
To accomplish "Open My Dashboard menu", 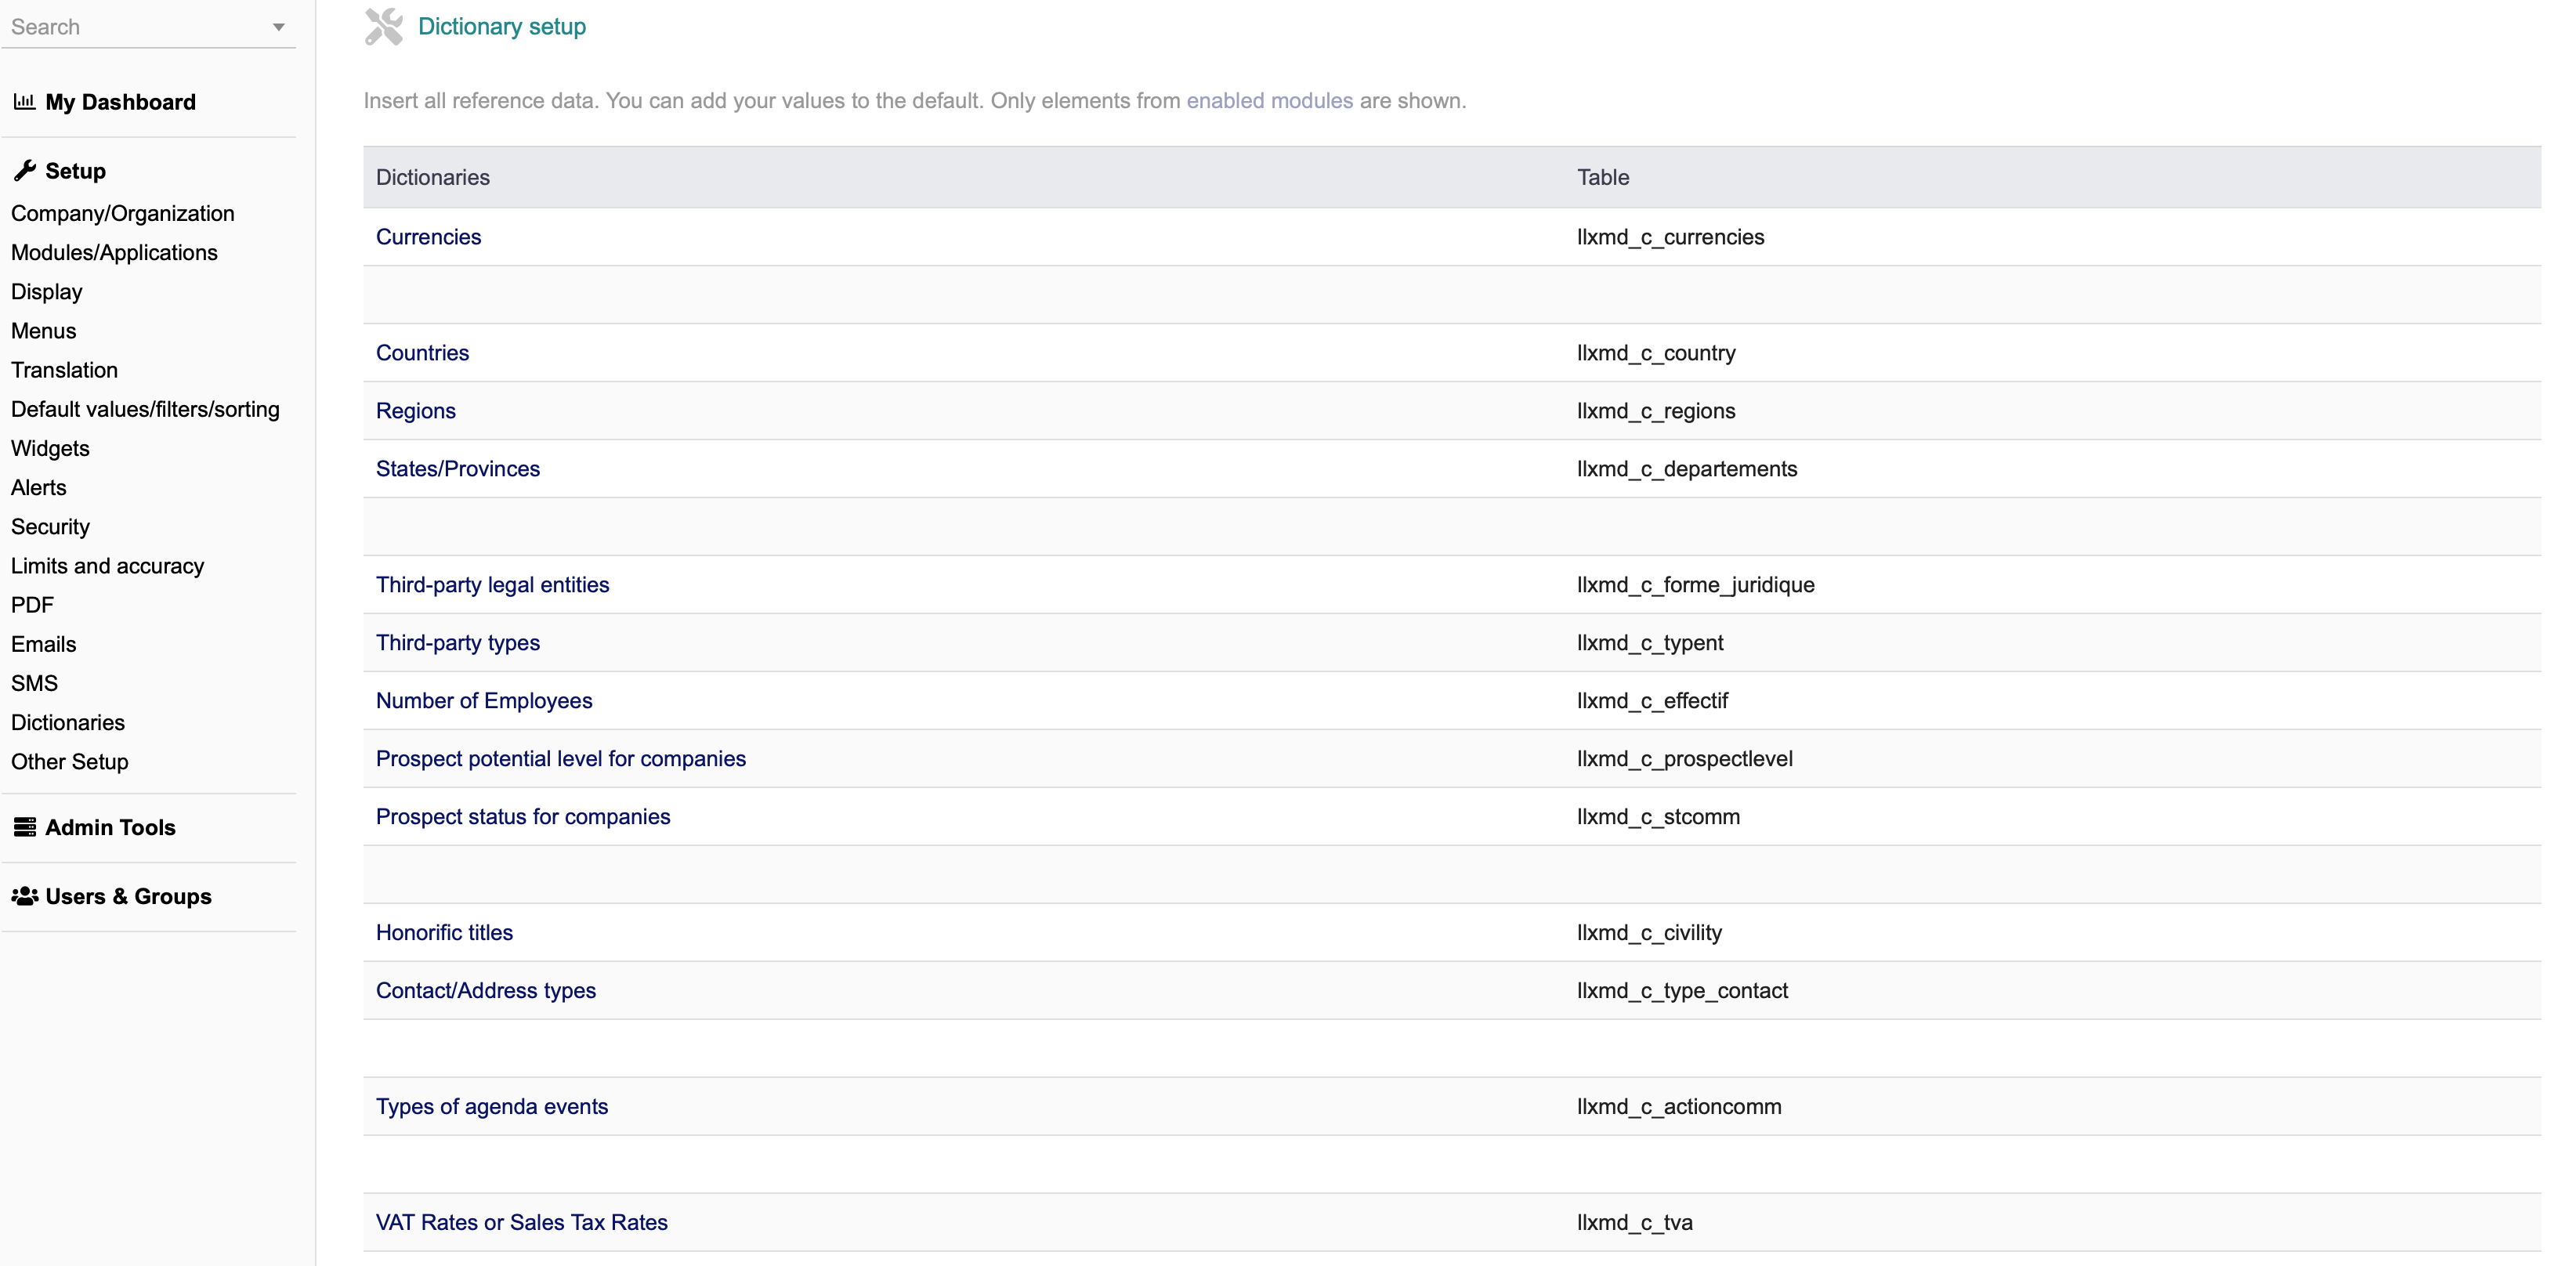I will click(120, 102).
